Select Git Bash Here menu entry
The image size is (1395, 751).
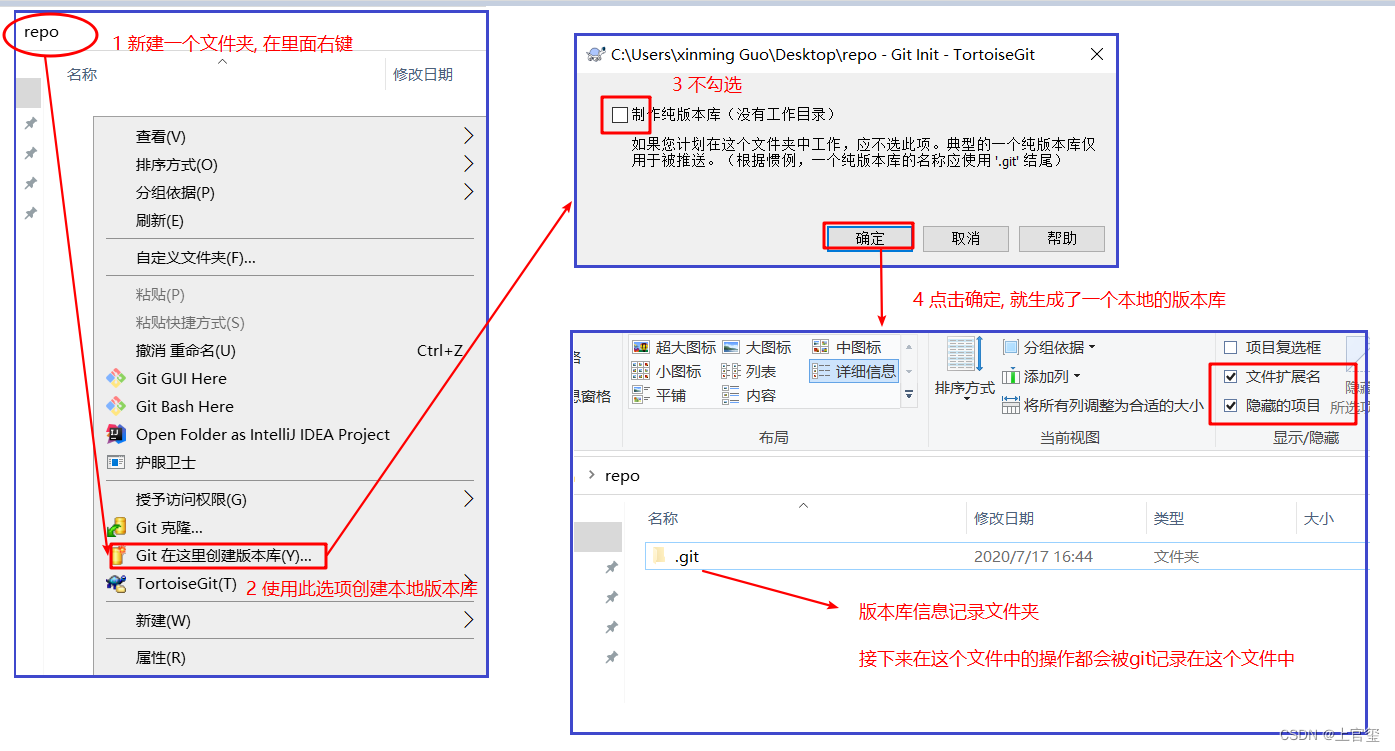[x=185, y=406]
